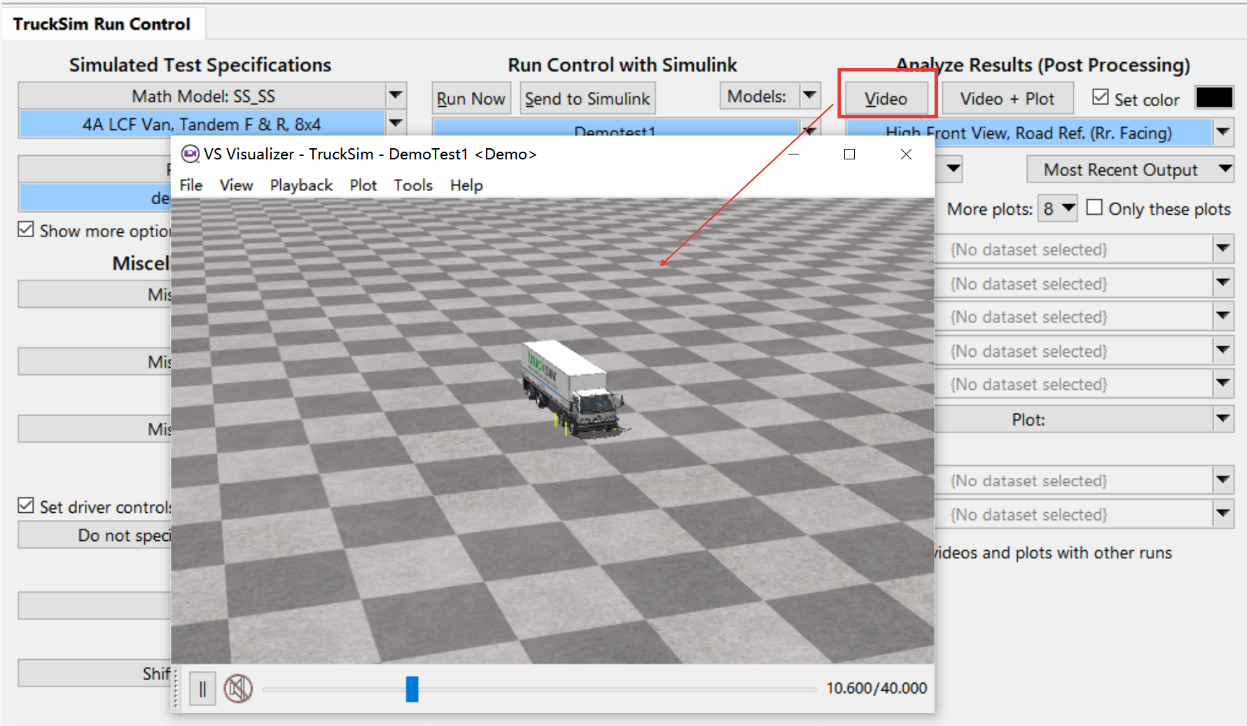Screen dimensions: 1247x726
Task: Open the last No dataset selected dropdown
Action: (1224, 514)
